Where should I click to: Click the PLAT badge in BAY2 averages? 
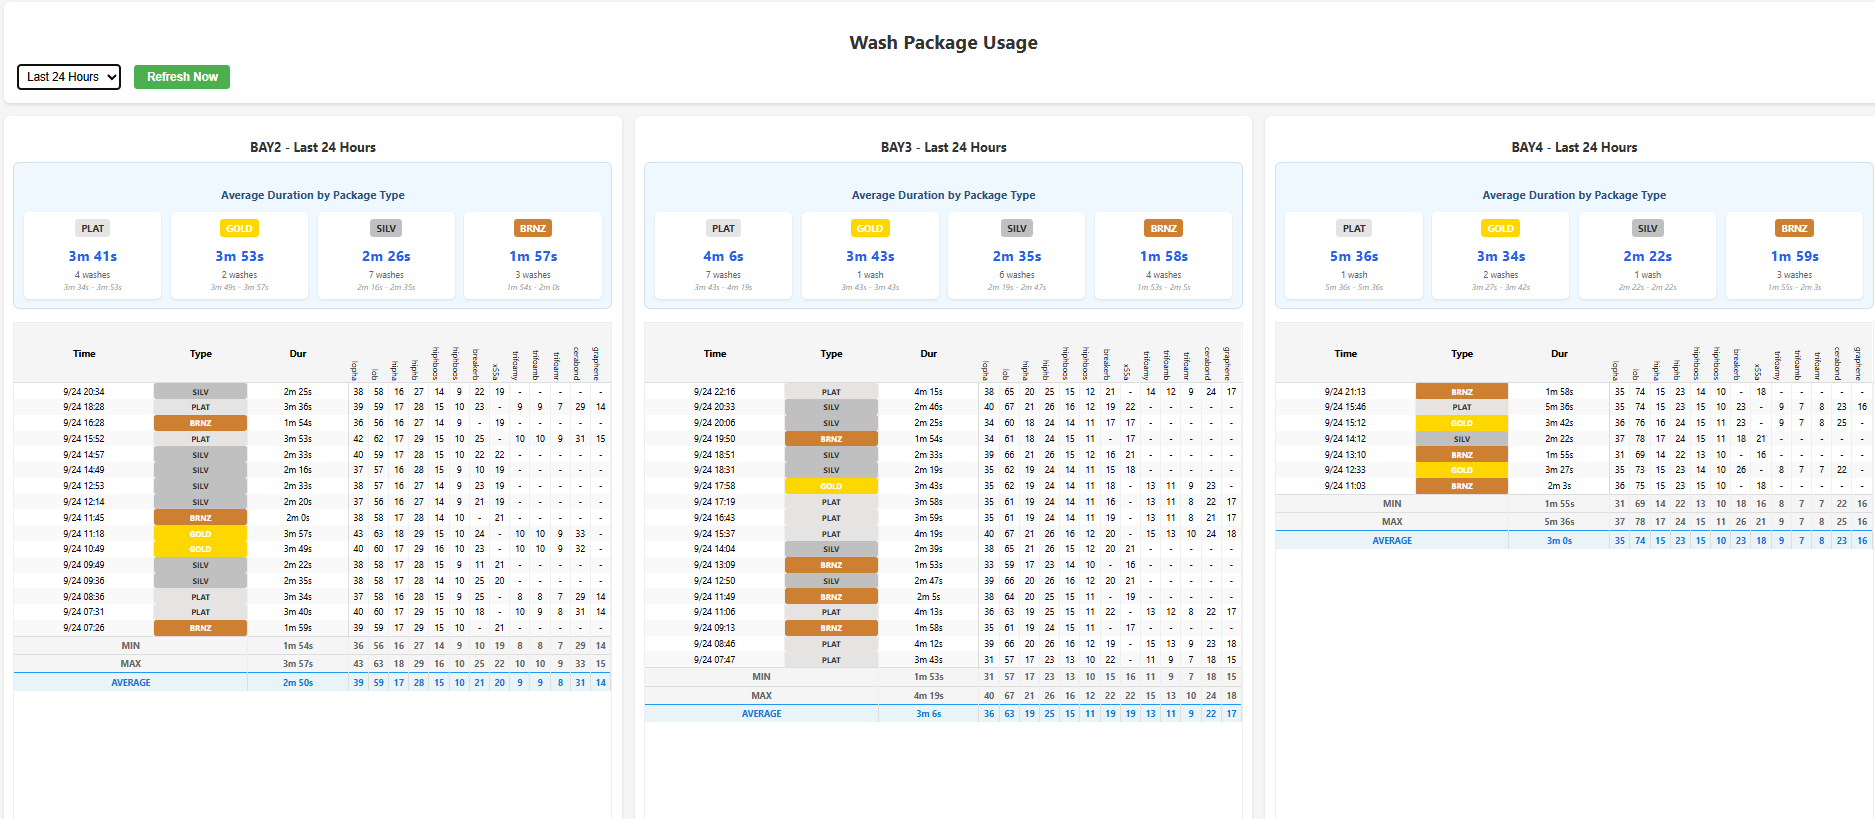point(93,229)
